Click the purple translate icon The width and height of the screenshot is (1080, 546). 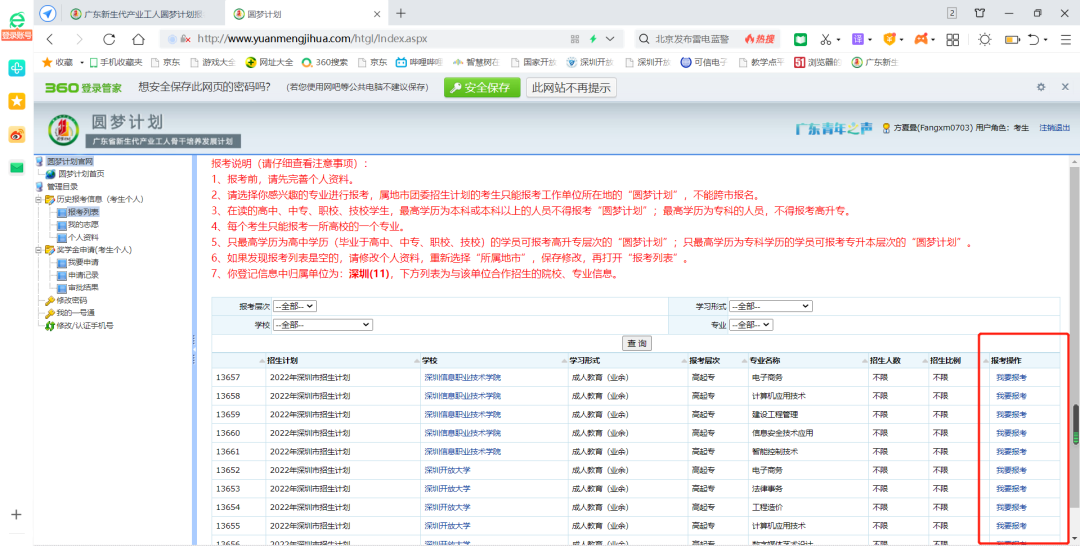click(x=858, y=39)
